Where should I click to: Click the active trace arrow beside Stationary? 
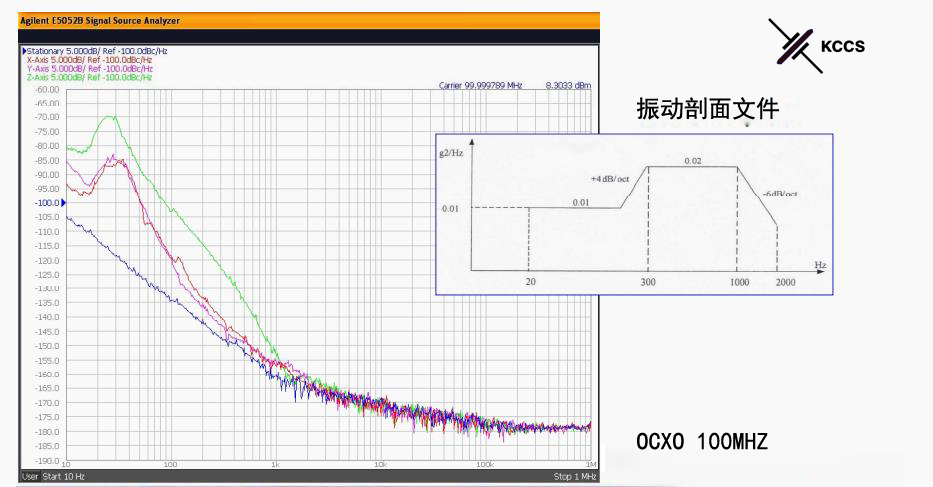coord(24,51)
